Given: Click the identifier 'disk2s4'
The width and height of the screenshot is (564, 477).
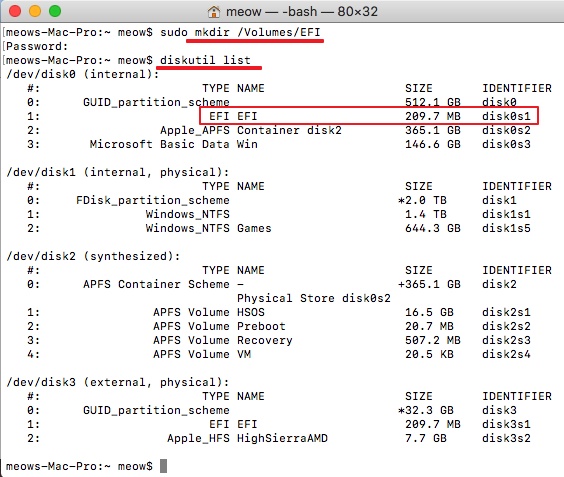Looking at the screenshot, I should pos(506,354).
